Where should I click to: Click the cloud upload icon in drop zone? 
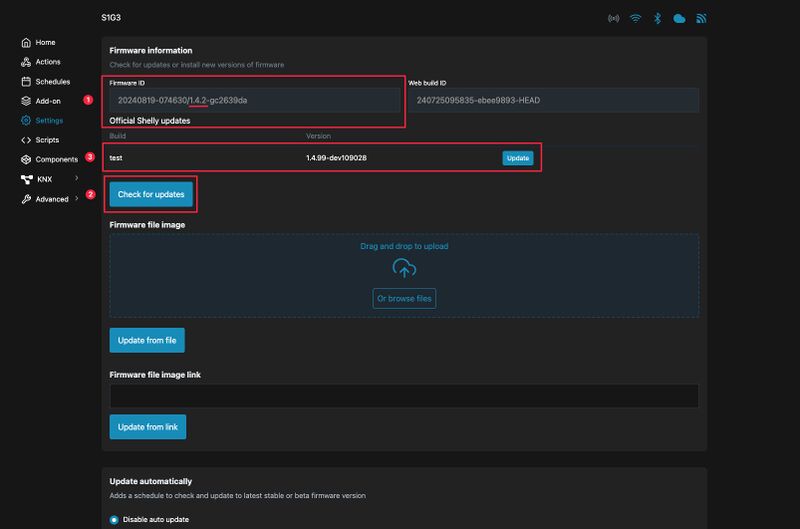(404, 267)
